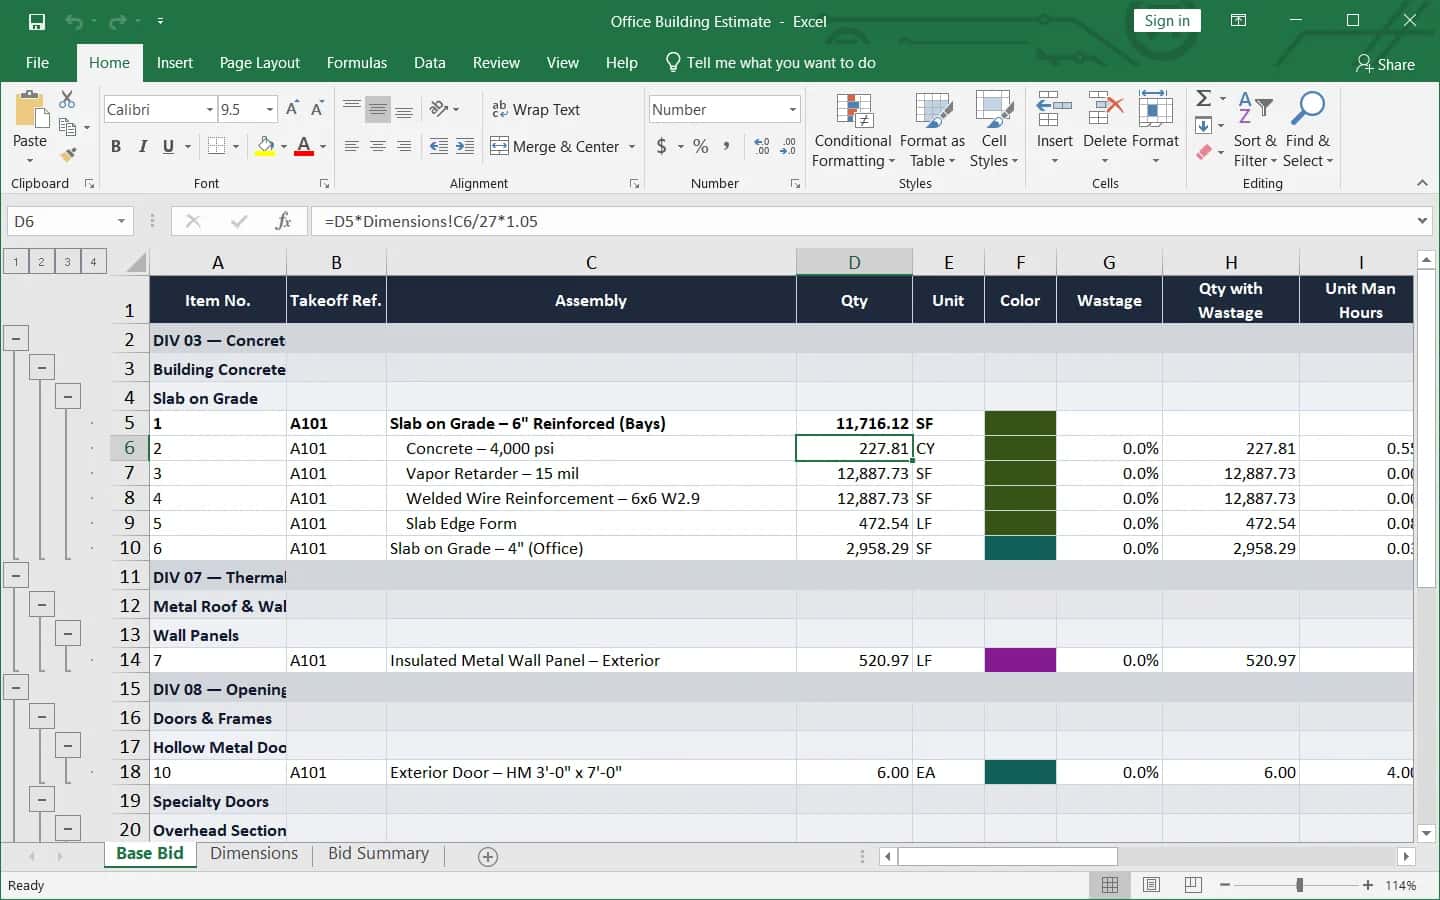Click the Cut scissors icon
The width and height of the screenshot is (1440, 900).
pos(67,99)
